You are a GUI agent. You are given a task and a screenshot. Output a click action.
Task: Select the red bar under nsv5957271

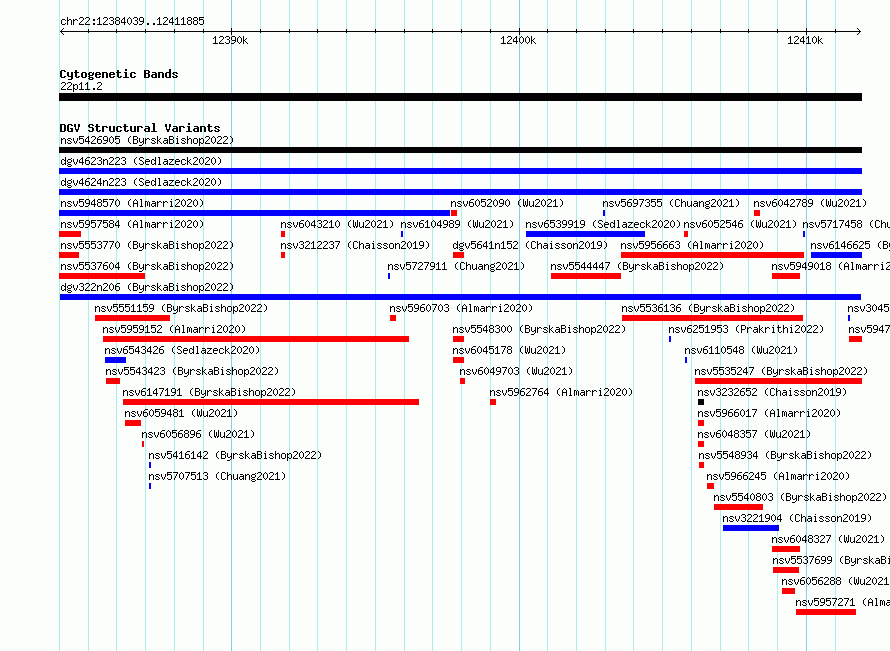pyautogui.click(x=826, y=612)
